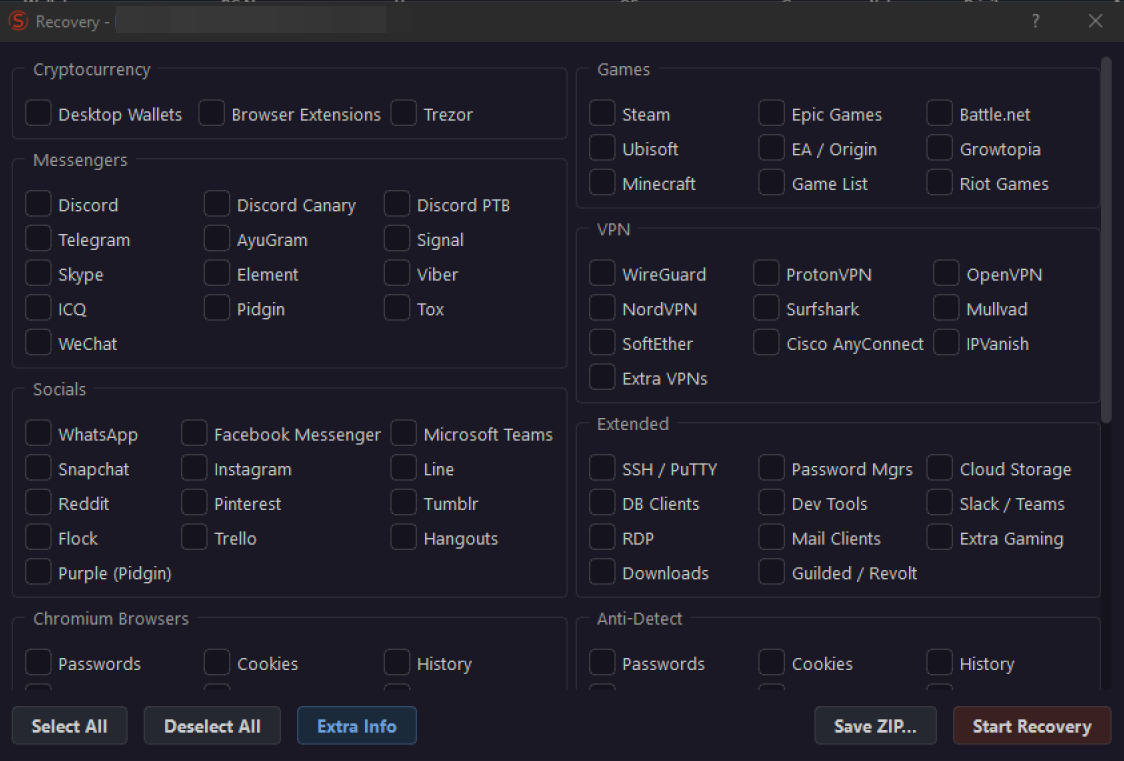Enable the Discord Canary checkbox

point(216,204)
